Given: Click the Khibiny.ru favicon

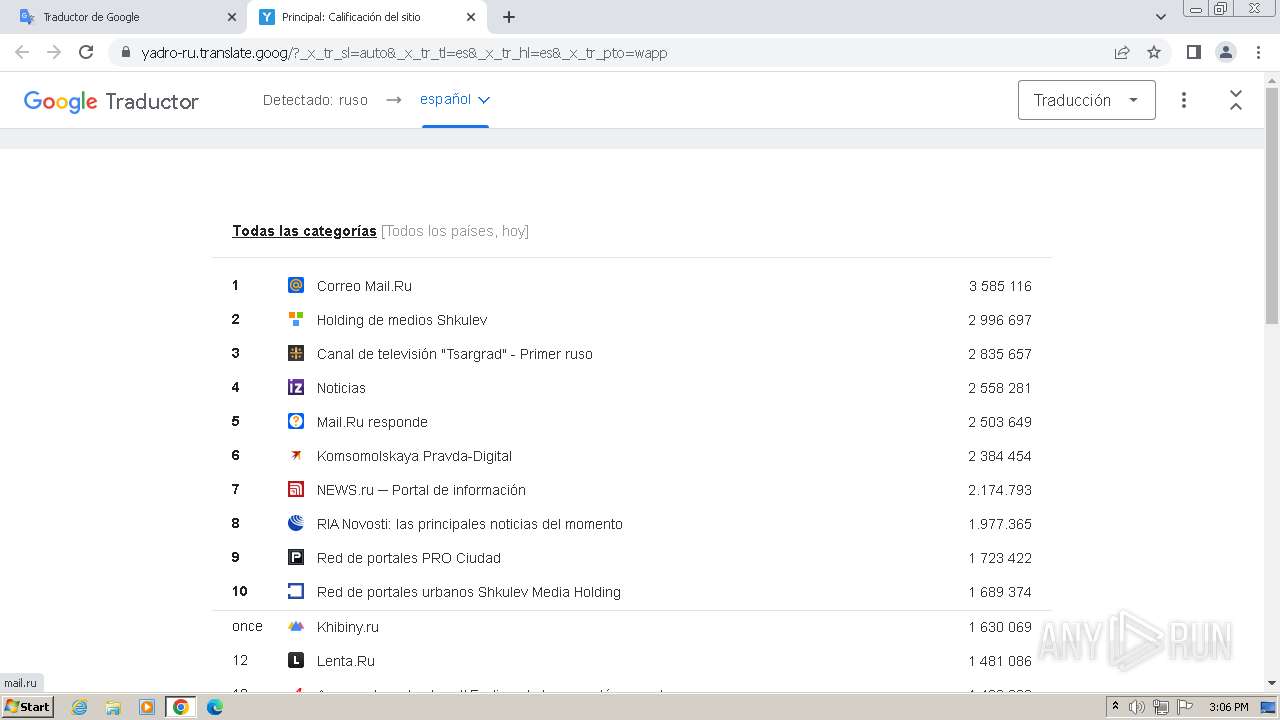Looking at the screenshot, I should (x=296, y=626).
